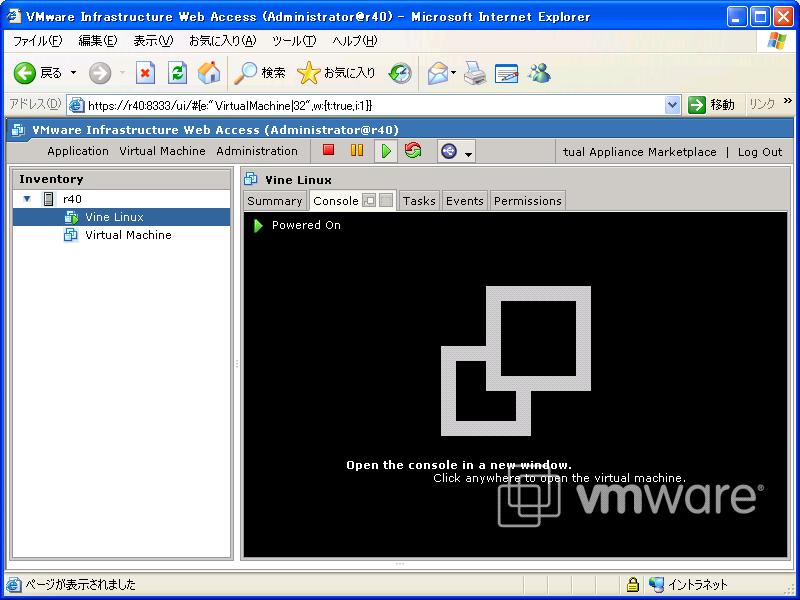Click the IE Mail envelope icon
The height and width of the screenshot is (600, 800).
click(x=437, y=73)
